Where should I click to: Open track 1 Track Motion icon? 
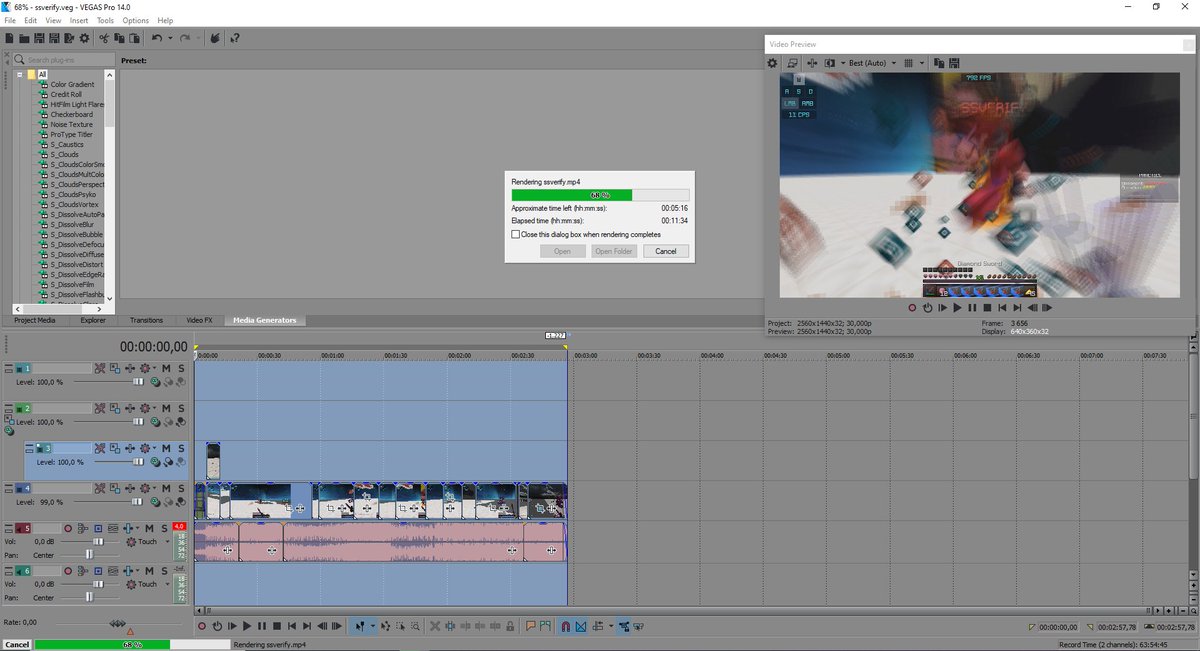[115, 368]
